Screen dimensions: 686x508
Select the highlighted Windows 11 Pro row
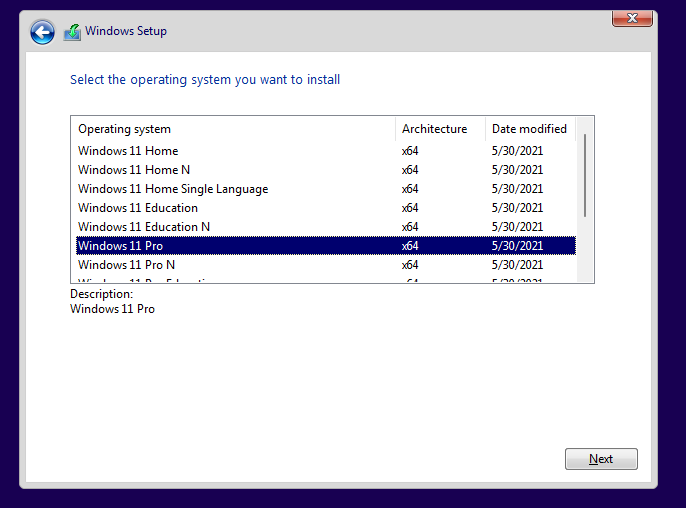(x=326, y=245)
